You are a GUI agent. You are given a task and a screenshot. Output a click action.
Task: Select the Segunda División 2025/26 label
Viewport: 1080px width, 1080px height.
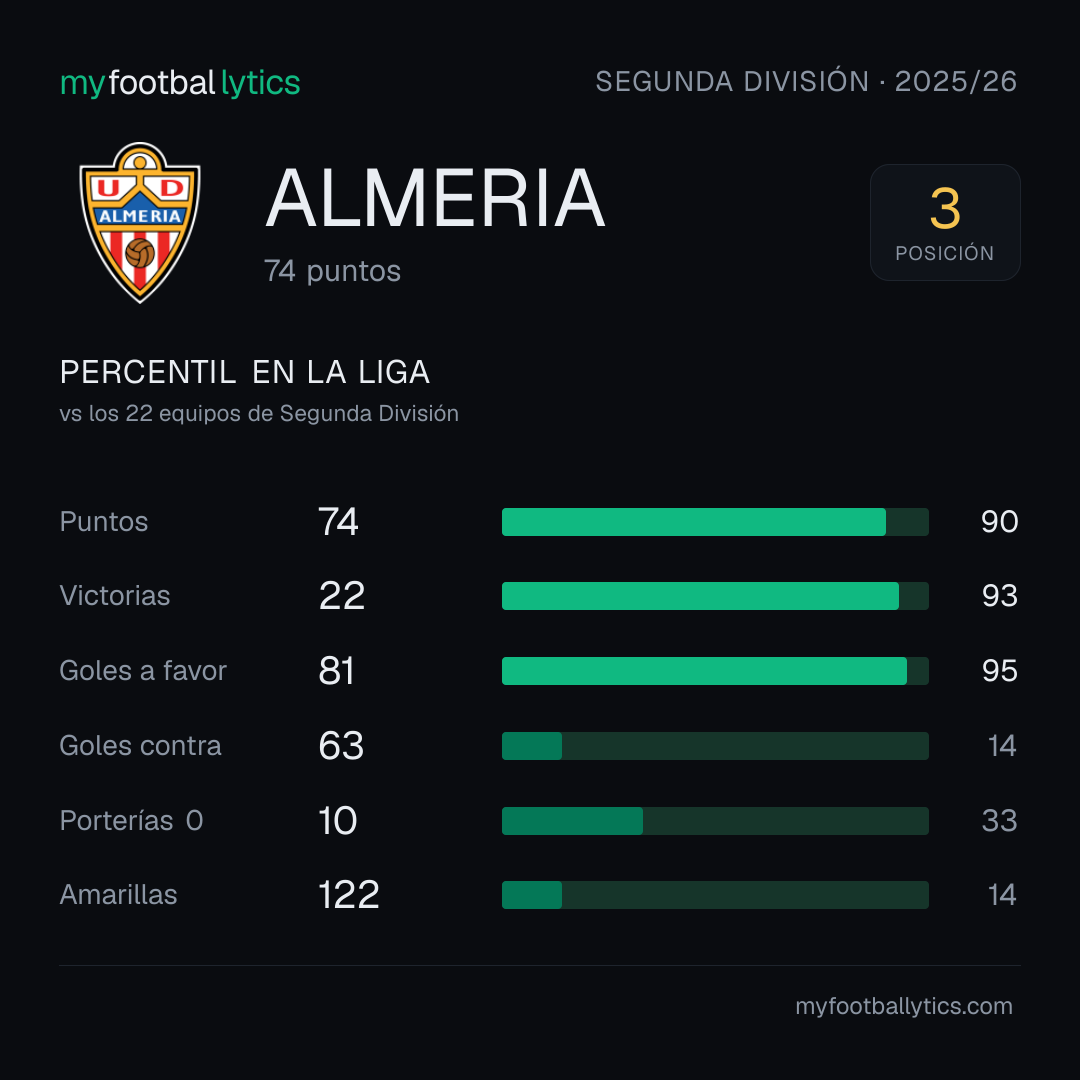pos(806,81)
